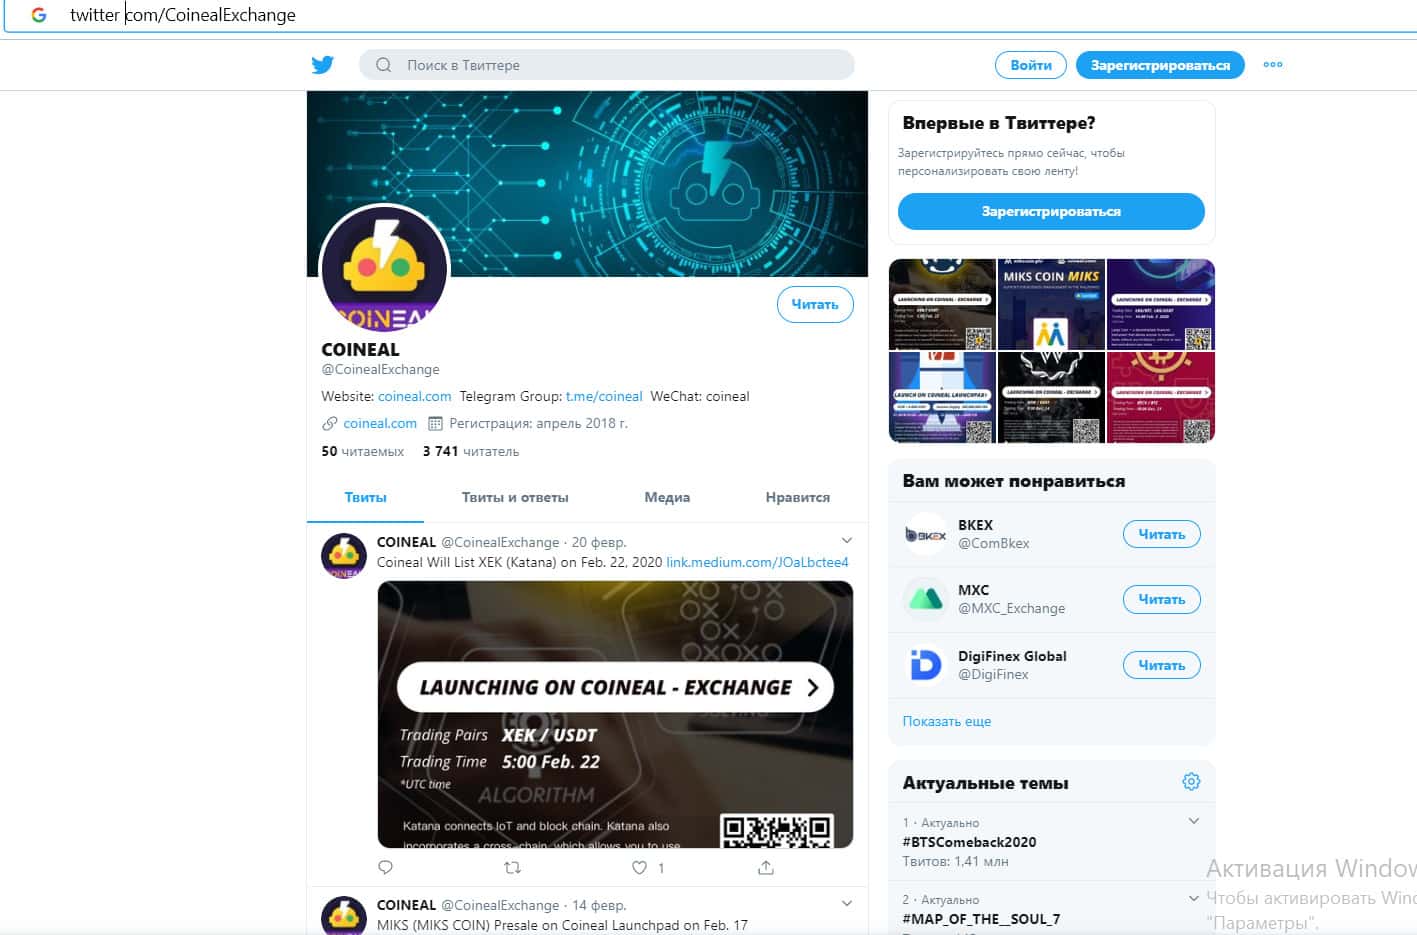Open the bottom-right red media thumbnail
The height and width of the screenshot is (935, 1417).
point(1161,397)
